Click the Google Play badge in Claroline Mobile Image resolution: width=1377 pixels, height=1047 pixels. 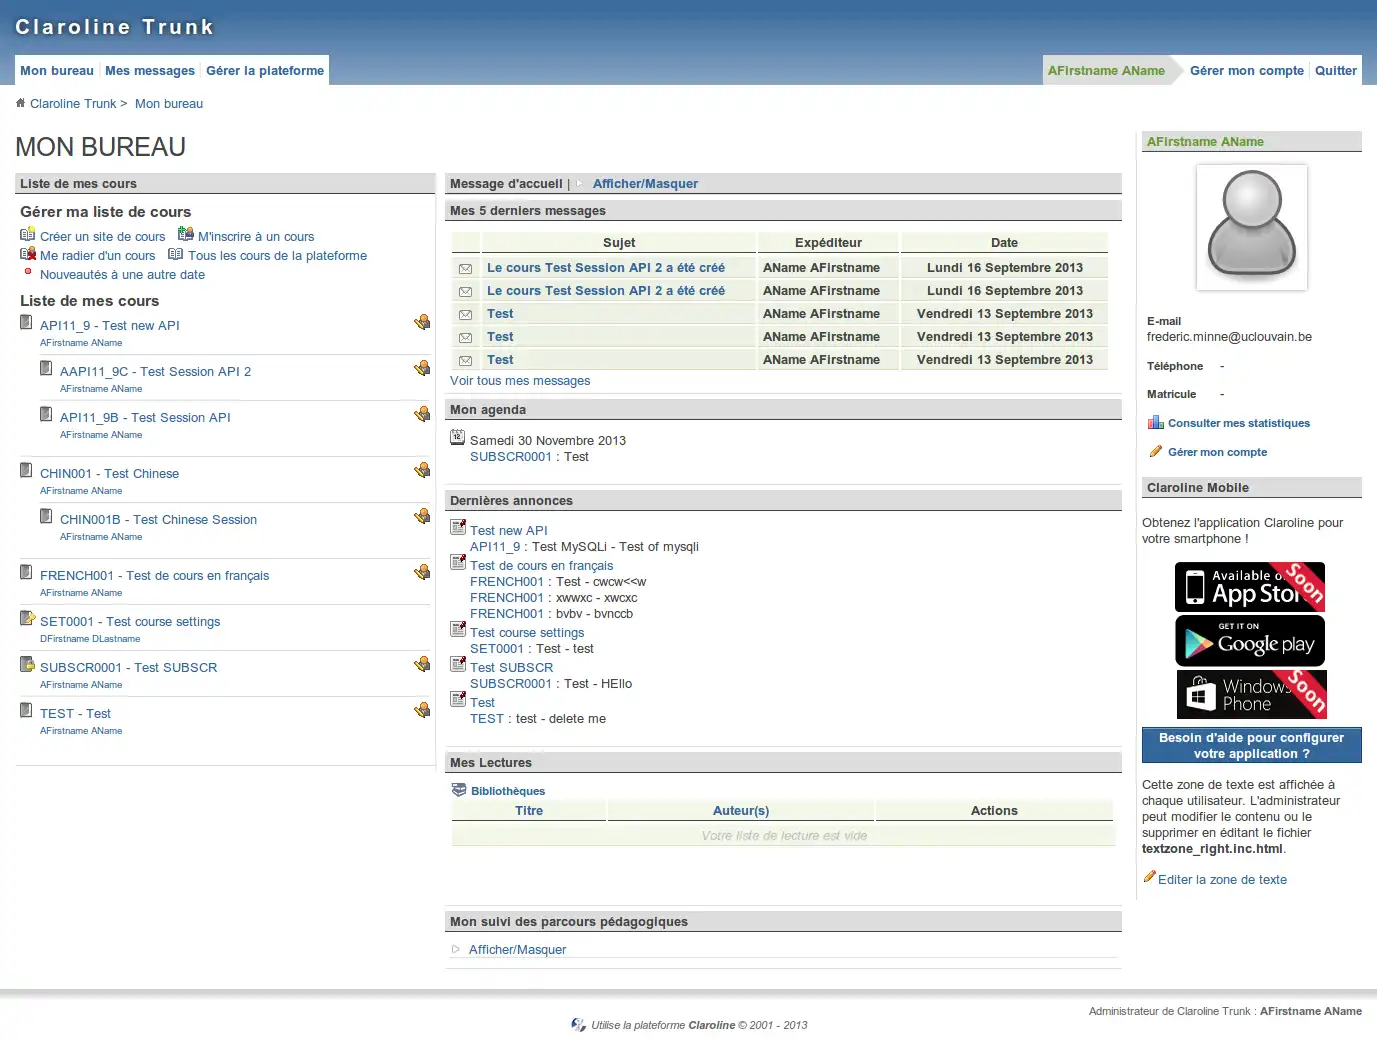click(1249, 640)
